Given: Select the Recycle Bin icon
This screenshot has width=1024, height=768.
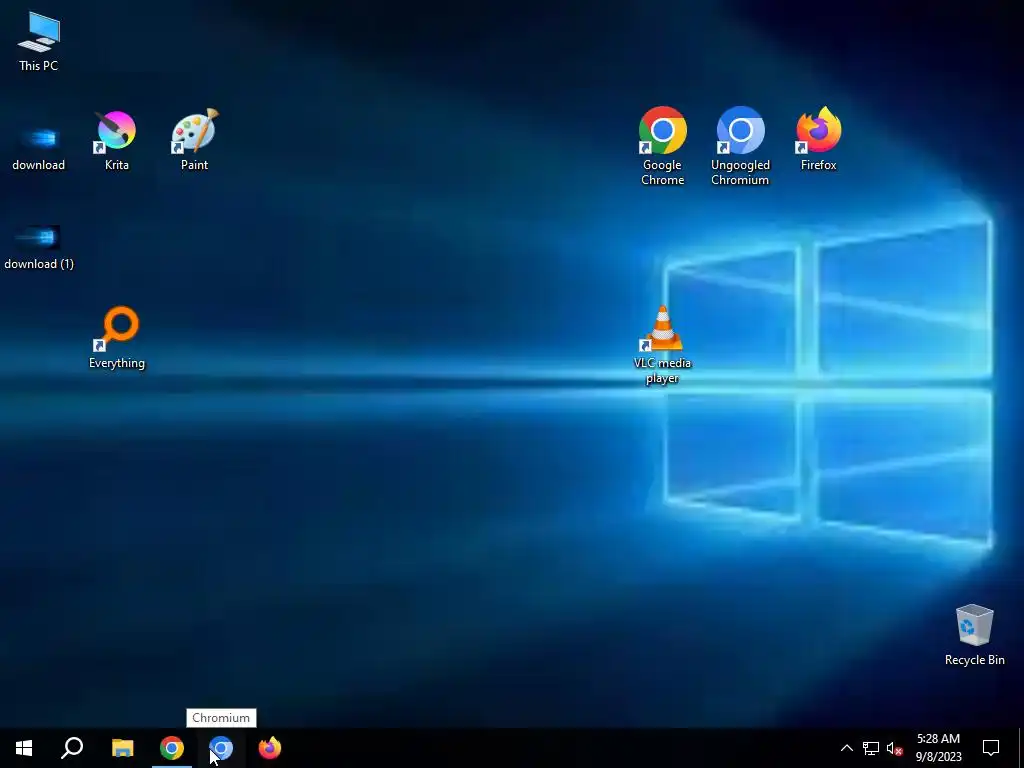Looking at the screenshot, I should coord(974,635).
